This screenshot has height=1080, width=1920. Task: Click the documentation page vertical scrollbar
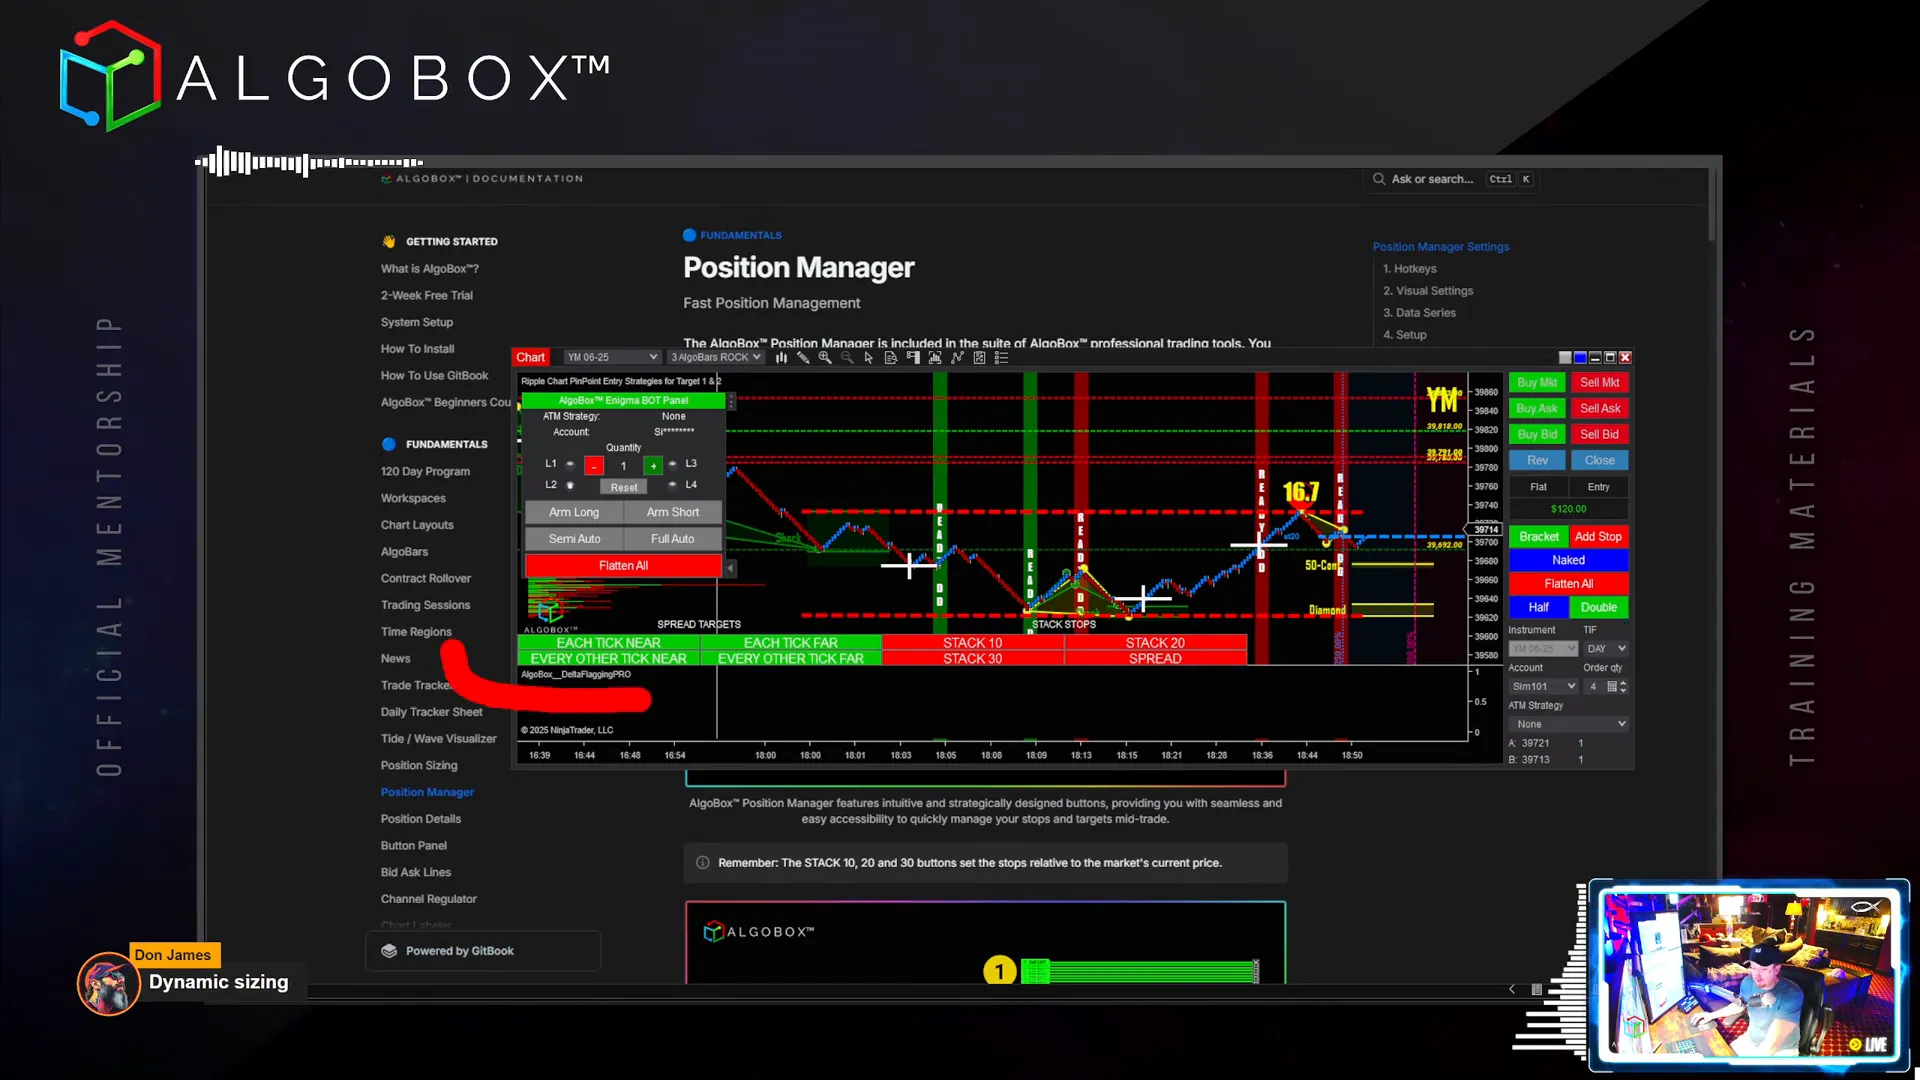point(1712,205)
